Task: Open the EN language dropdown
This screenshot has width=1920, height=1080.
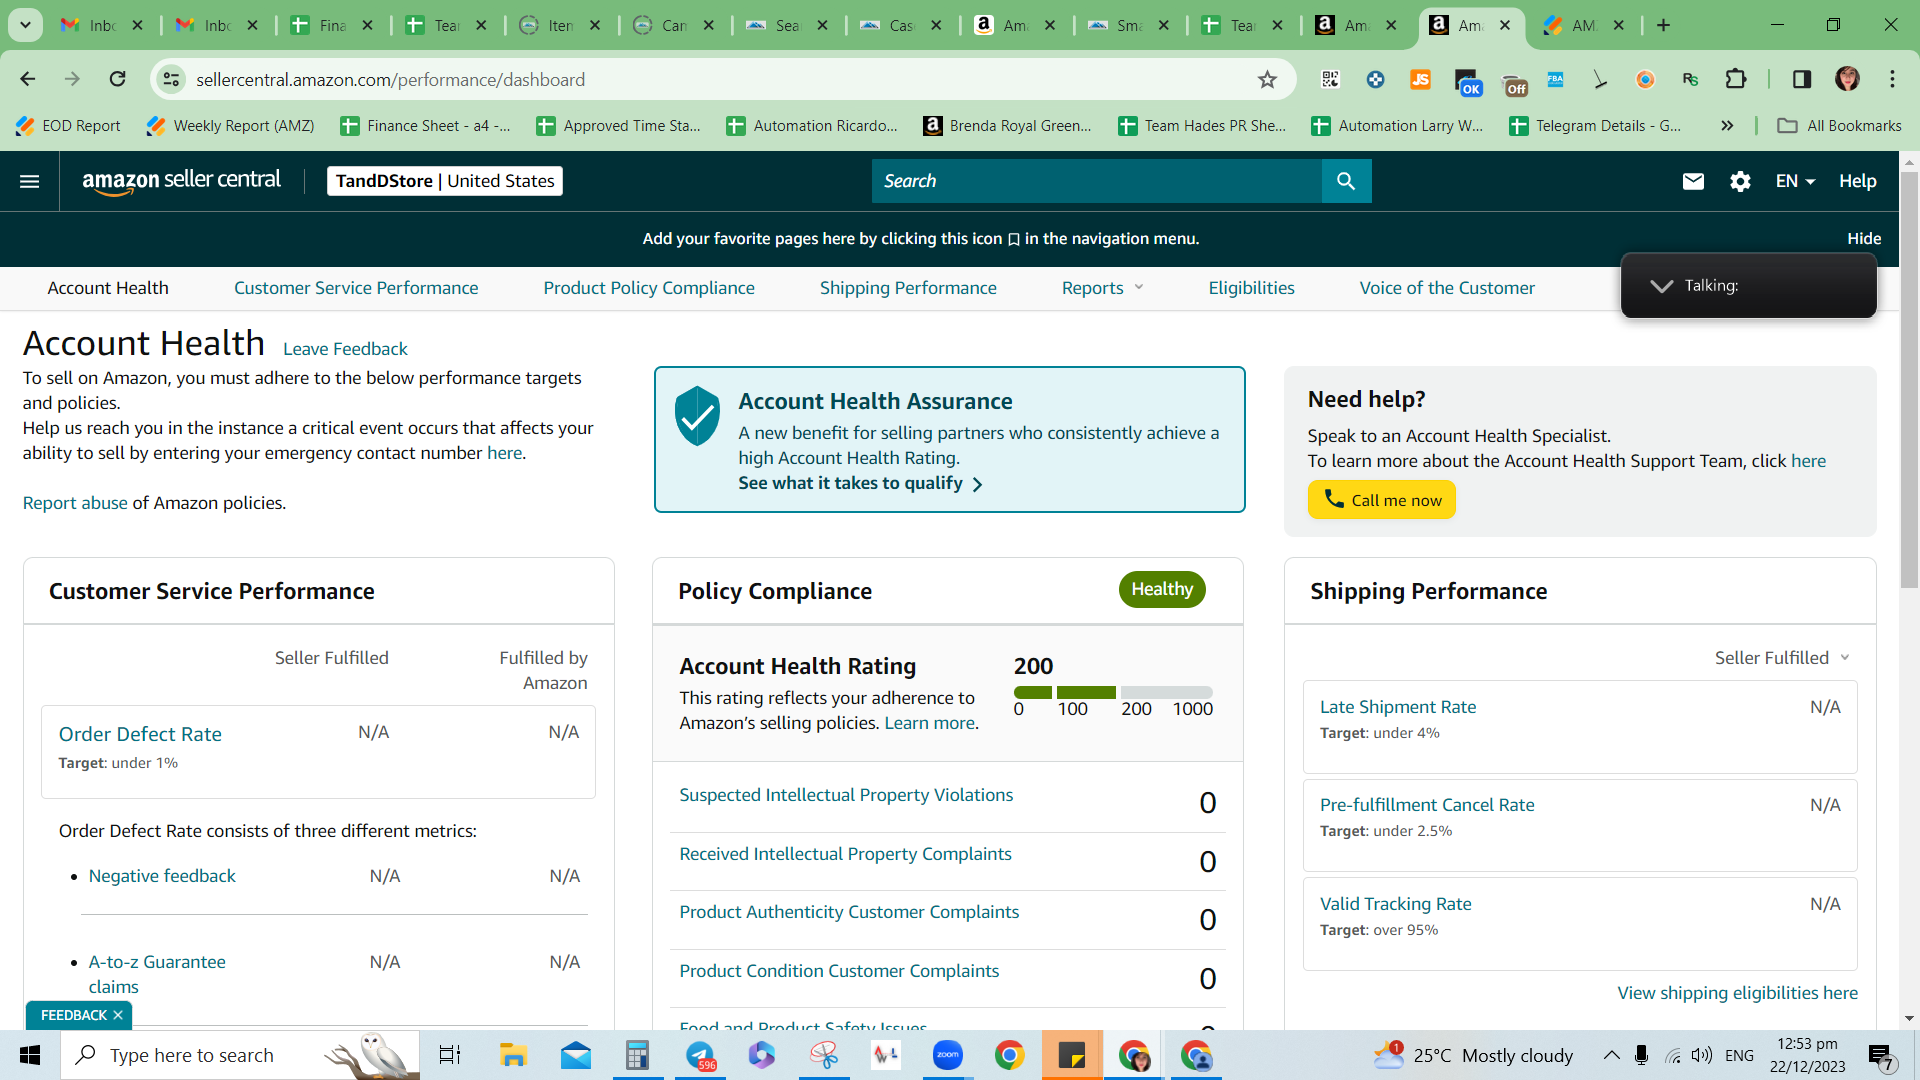Action: [1795, 181]
